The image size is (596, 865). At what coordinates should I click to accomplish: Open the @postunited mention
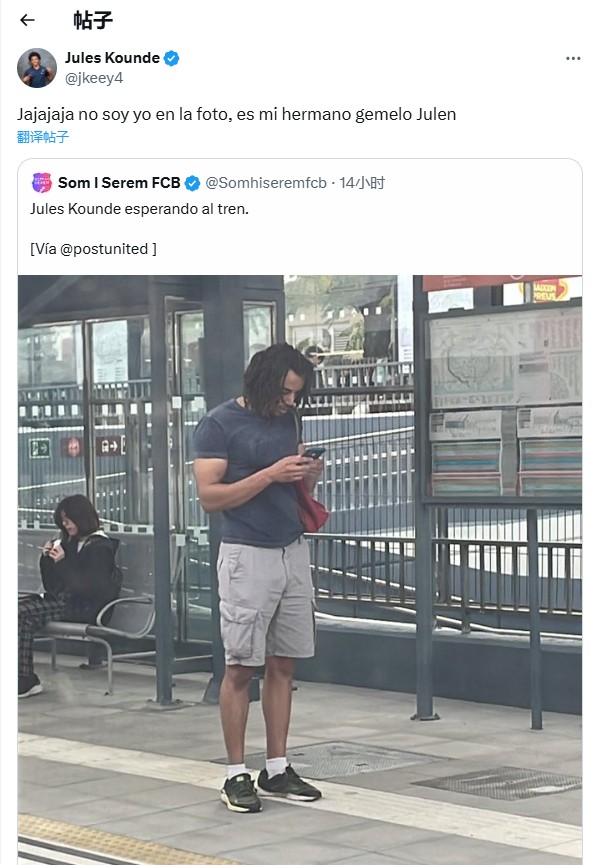coord(104,249)
